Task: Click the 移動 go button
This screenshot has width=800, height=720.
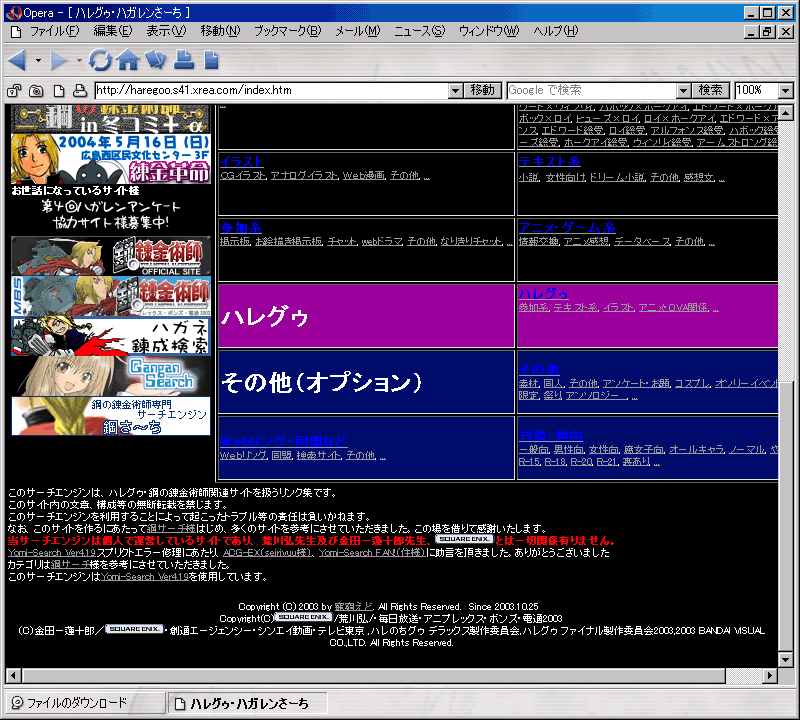Action: [x=482, y=90]
